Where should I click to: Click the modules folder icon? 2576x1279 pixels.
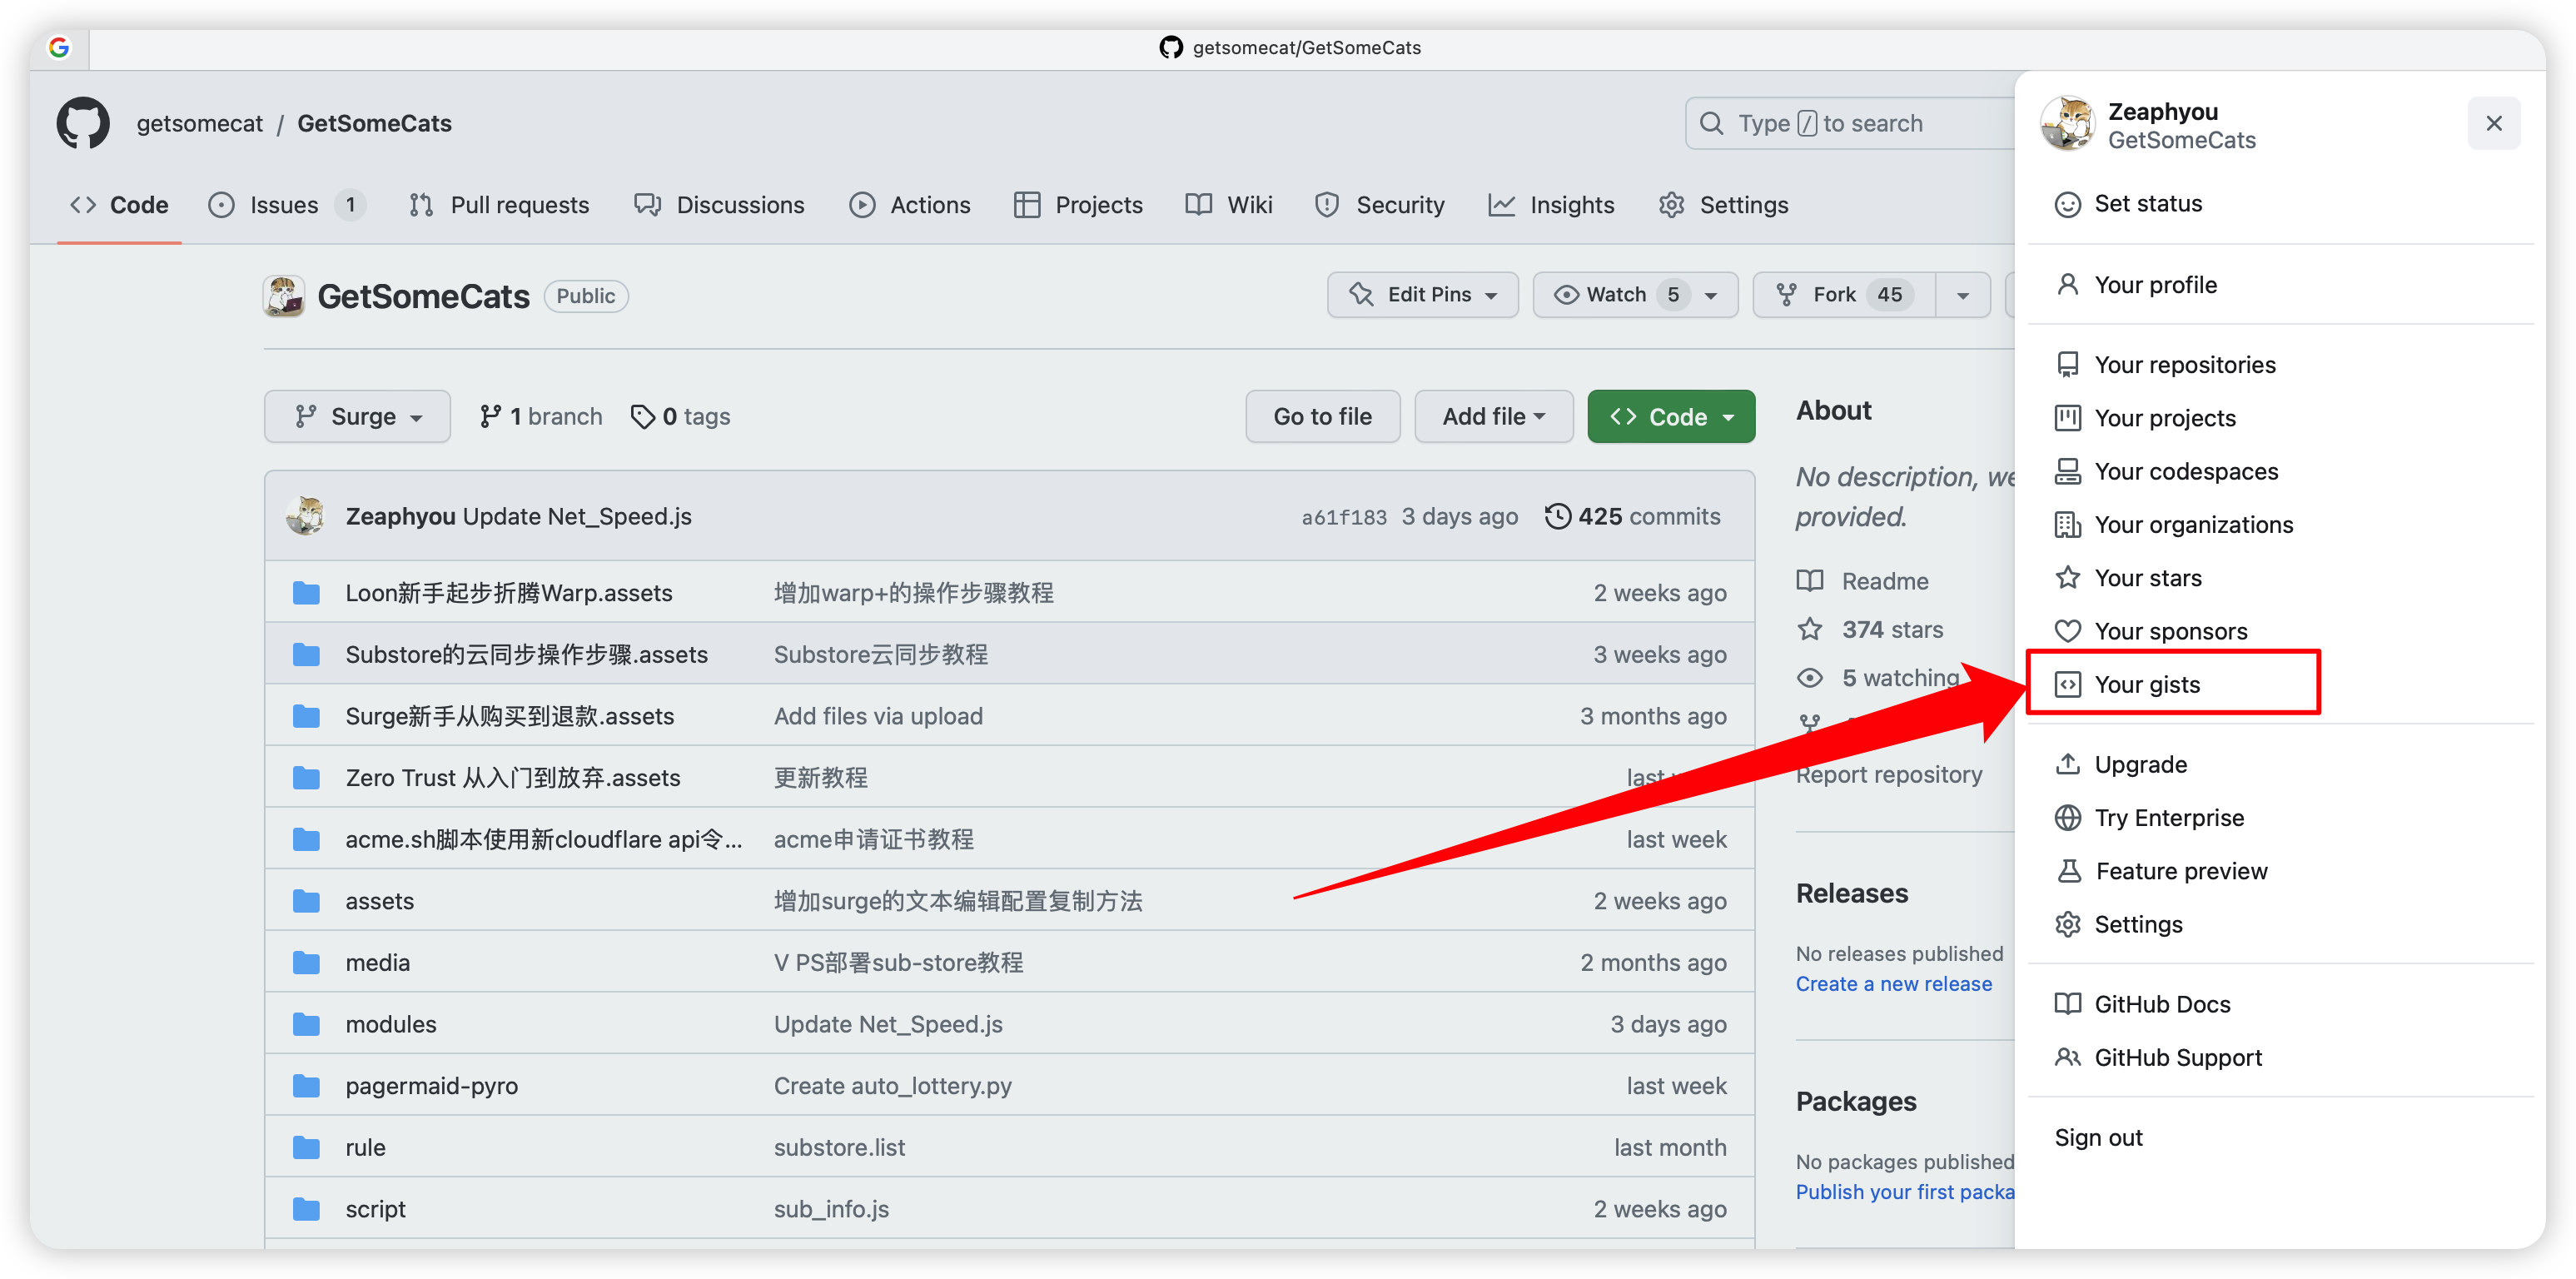[306, 1024]
